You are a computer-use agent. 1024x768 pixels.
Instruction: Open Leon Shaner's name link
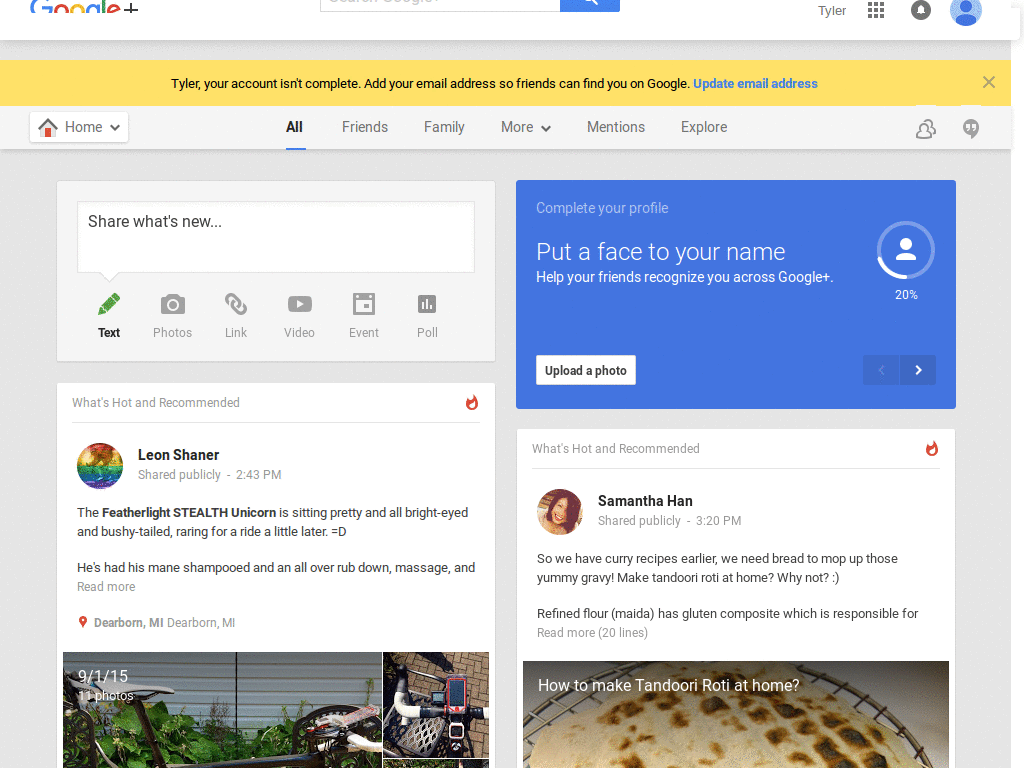(178, 455)
